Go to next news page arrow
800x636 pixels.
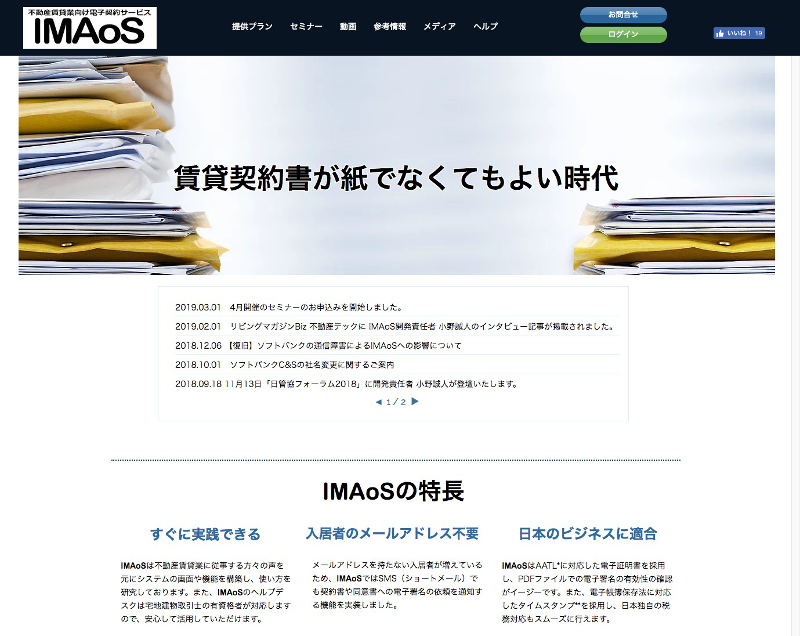pyautogui.click(x=415, y=401)
